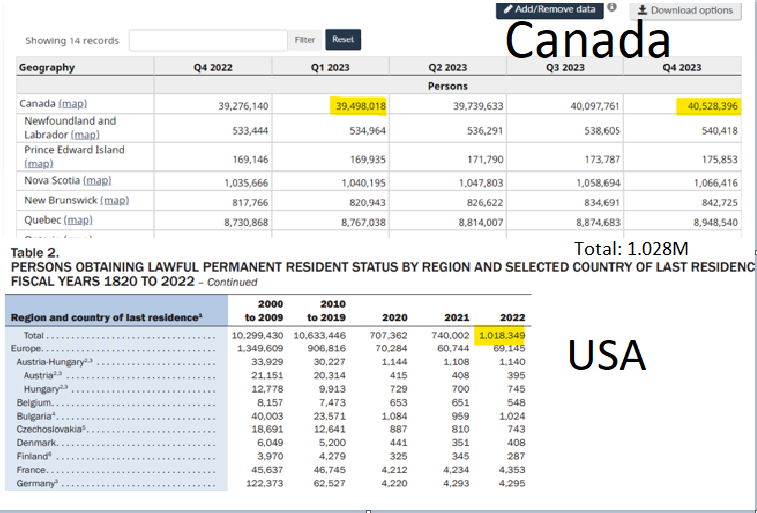Click the 'Showing 14 records' text
The image size is (757, 513).
[x=72, y=41]
